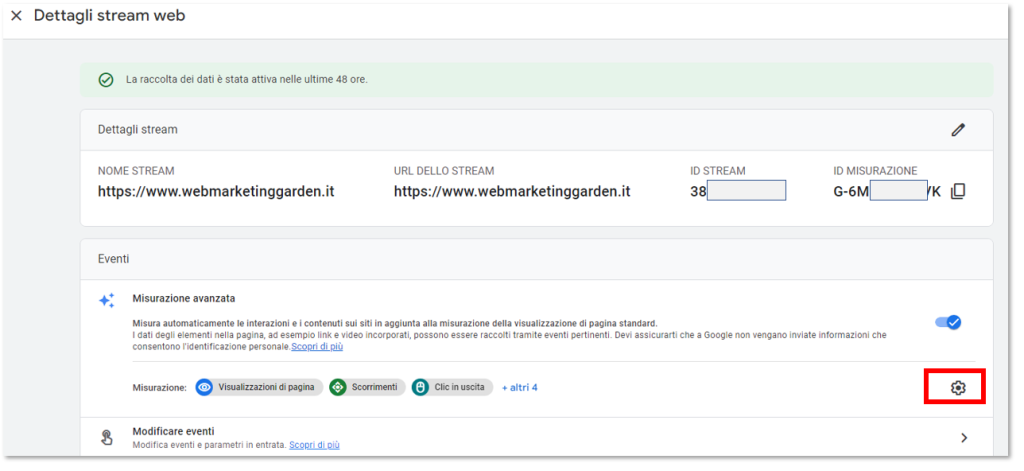The image size is (1024, 471).
Task: Click the eye icon in Visualizzazioni di pagina
Action: [x=205, y=387]
